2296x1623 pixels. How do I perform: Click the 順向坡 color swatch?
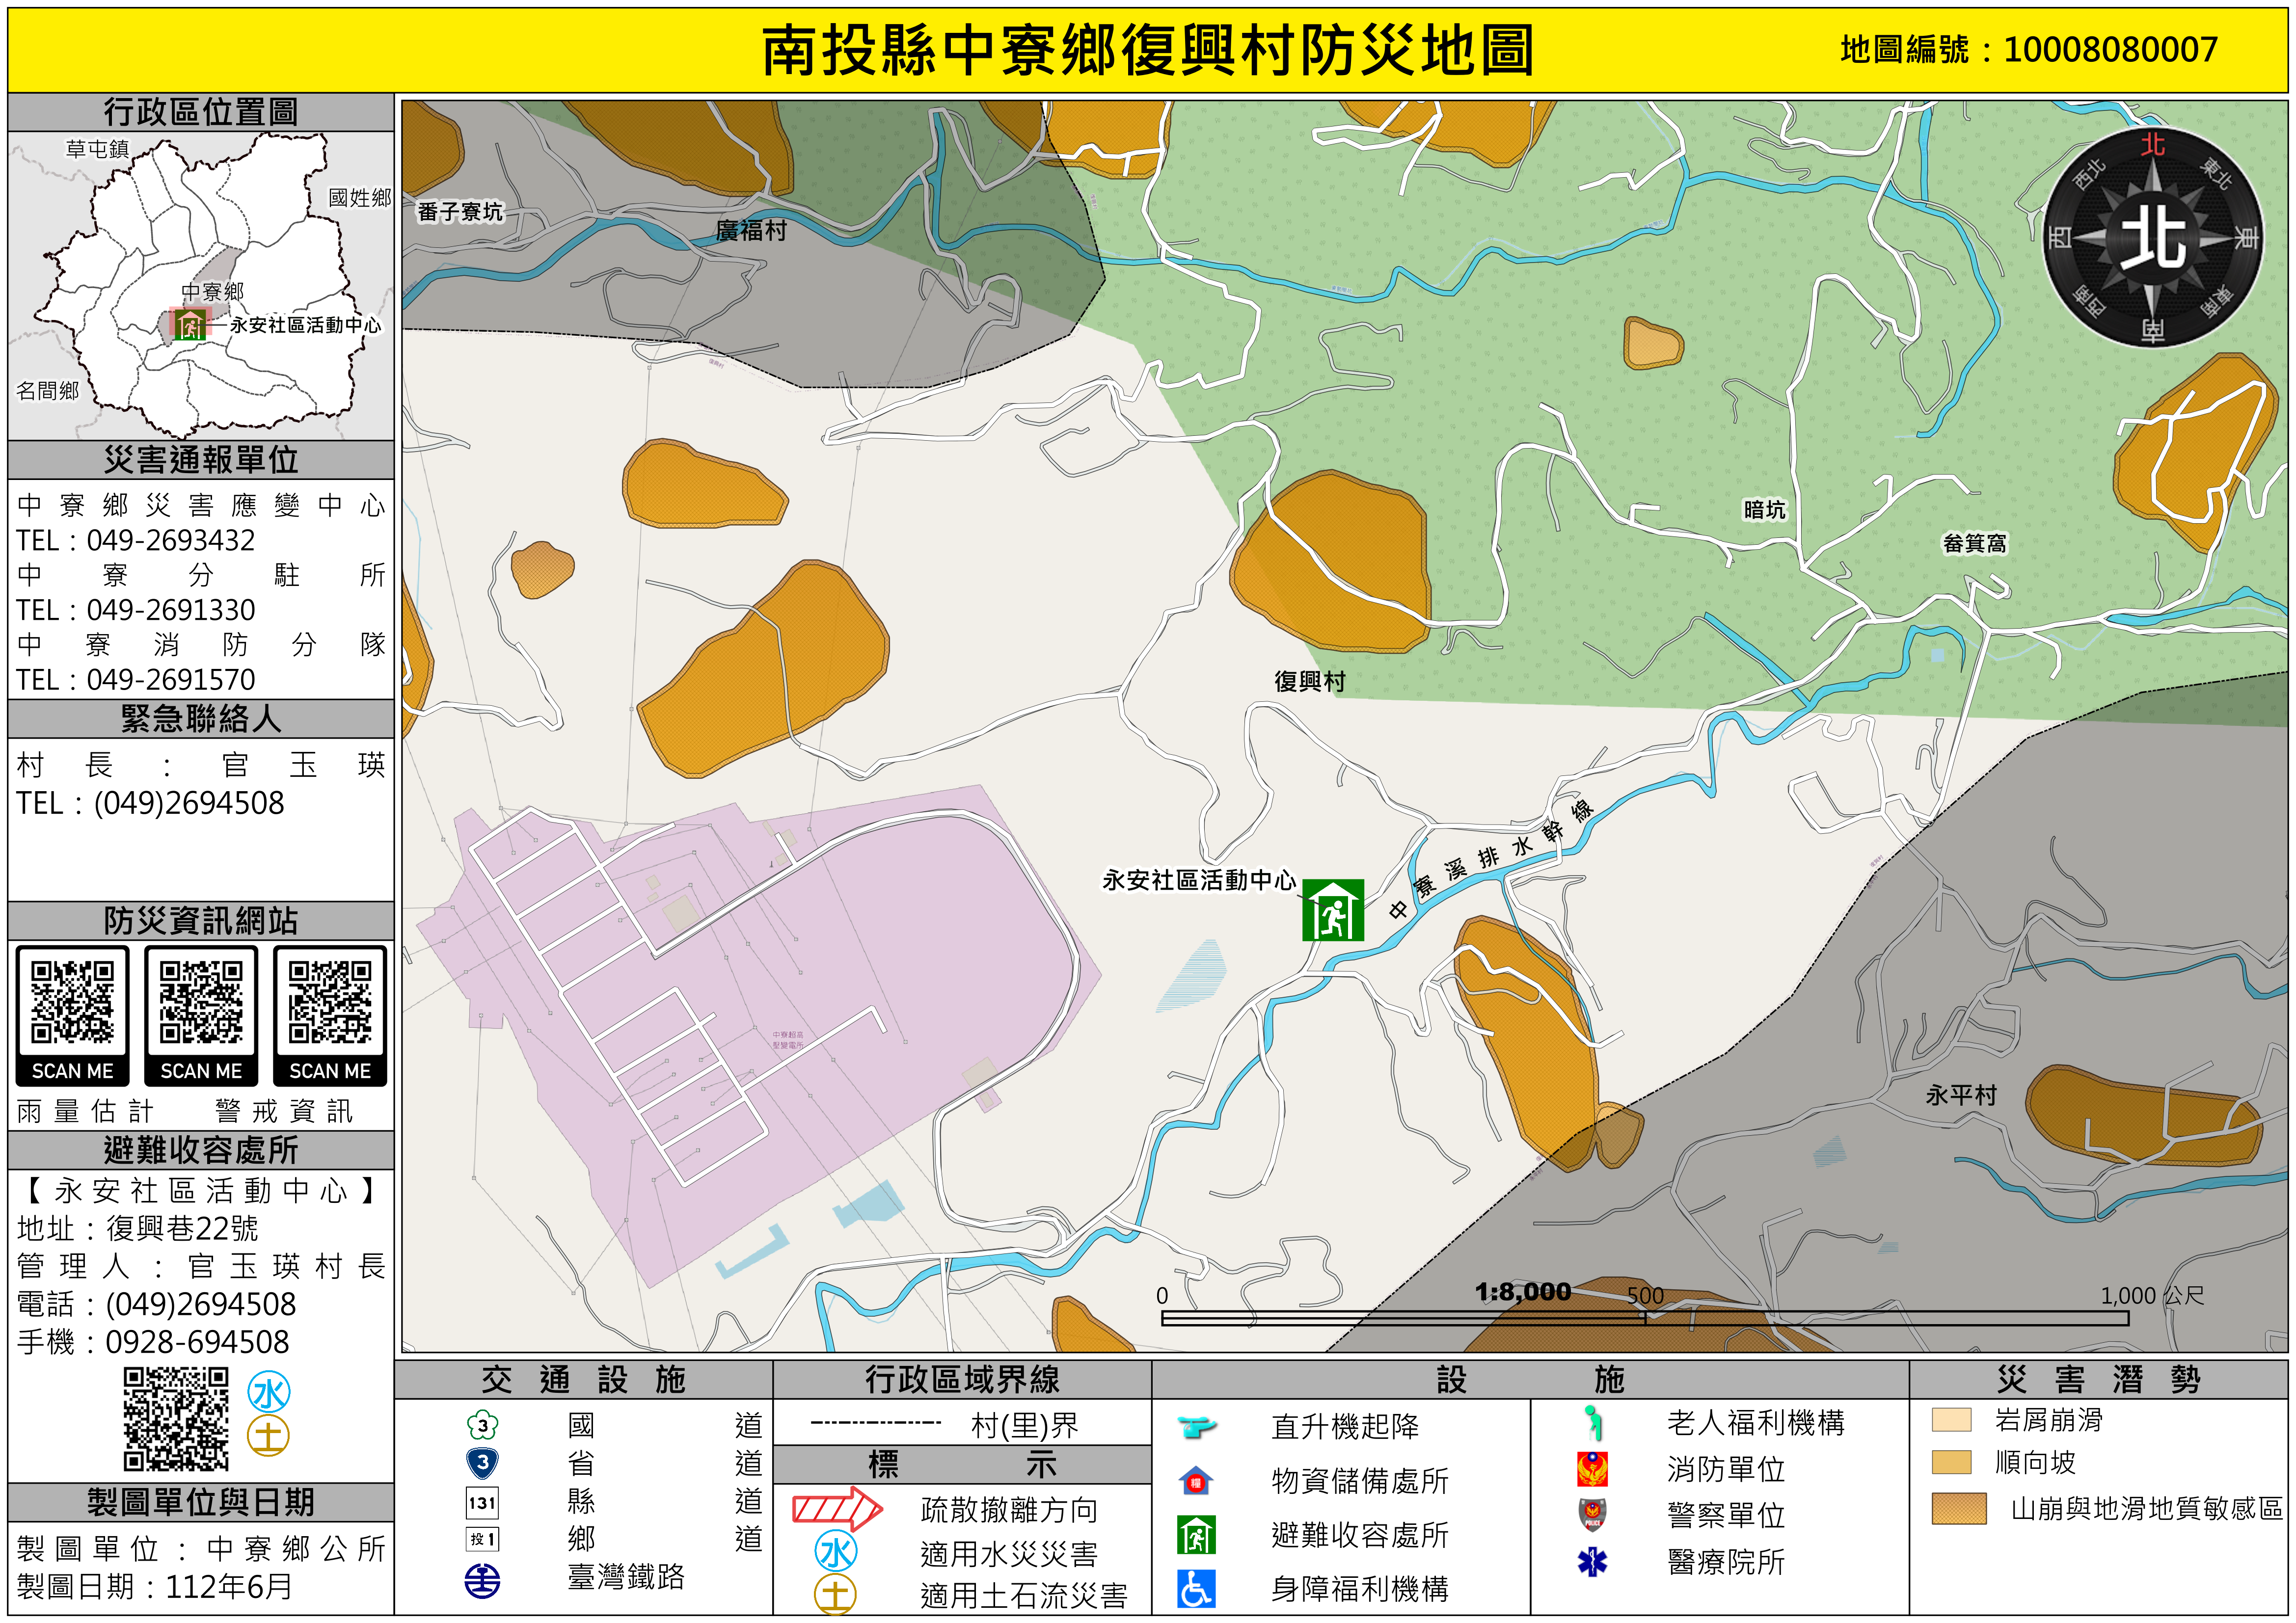click(1951, 1462)
